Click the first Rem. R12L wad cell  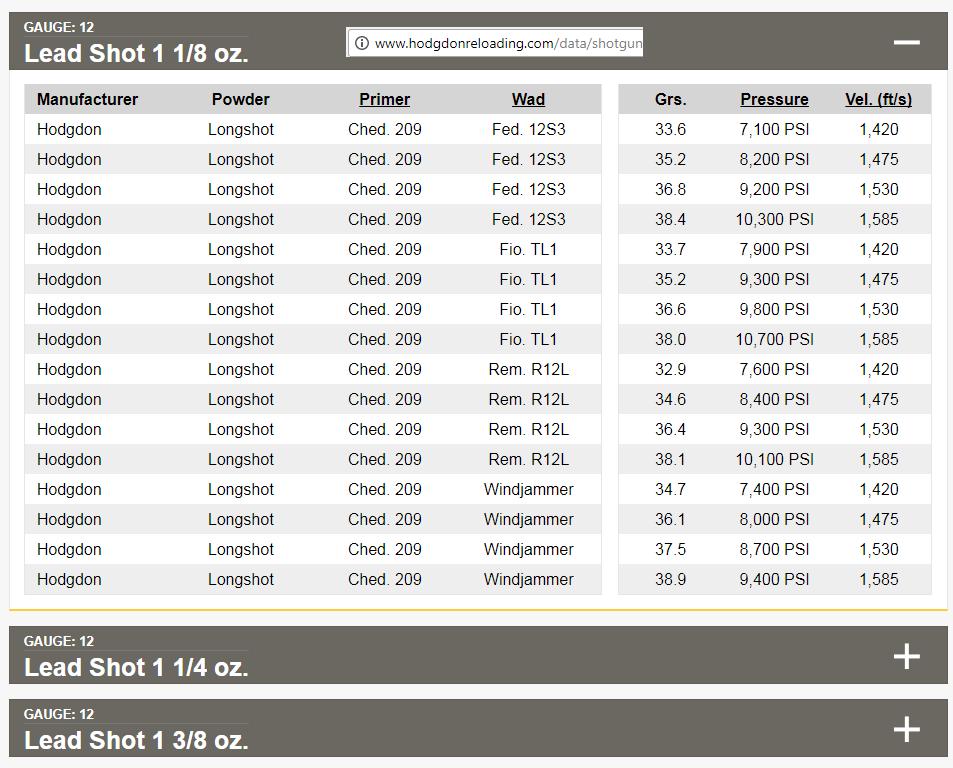(x=528, y=369)
